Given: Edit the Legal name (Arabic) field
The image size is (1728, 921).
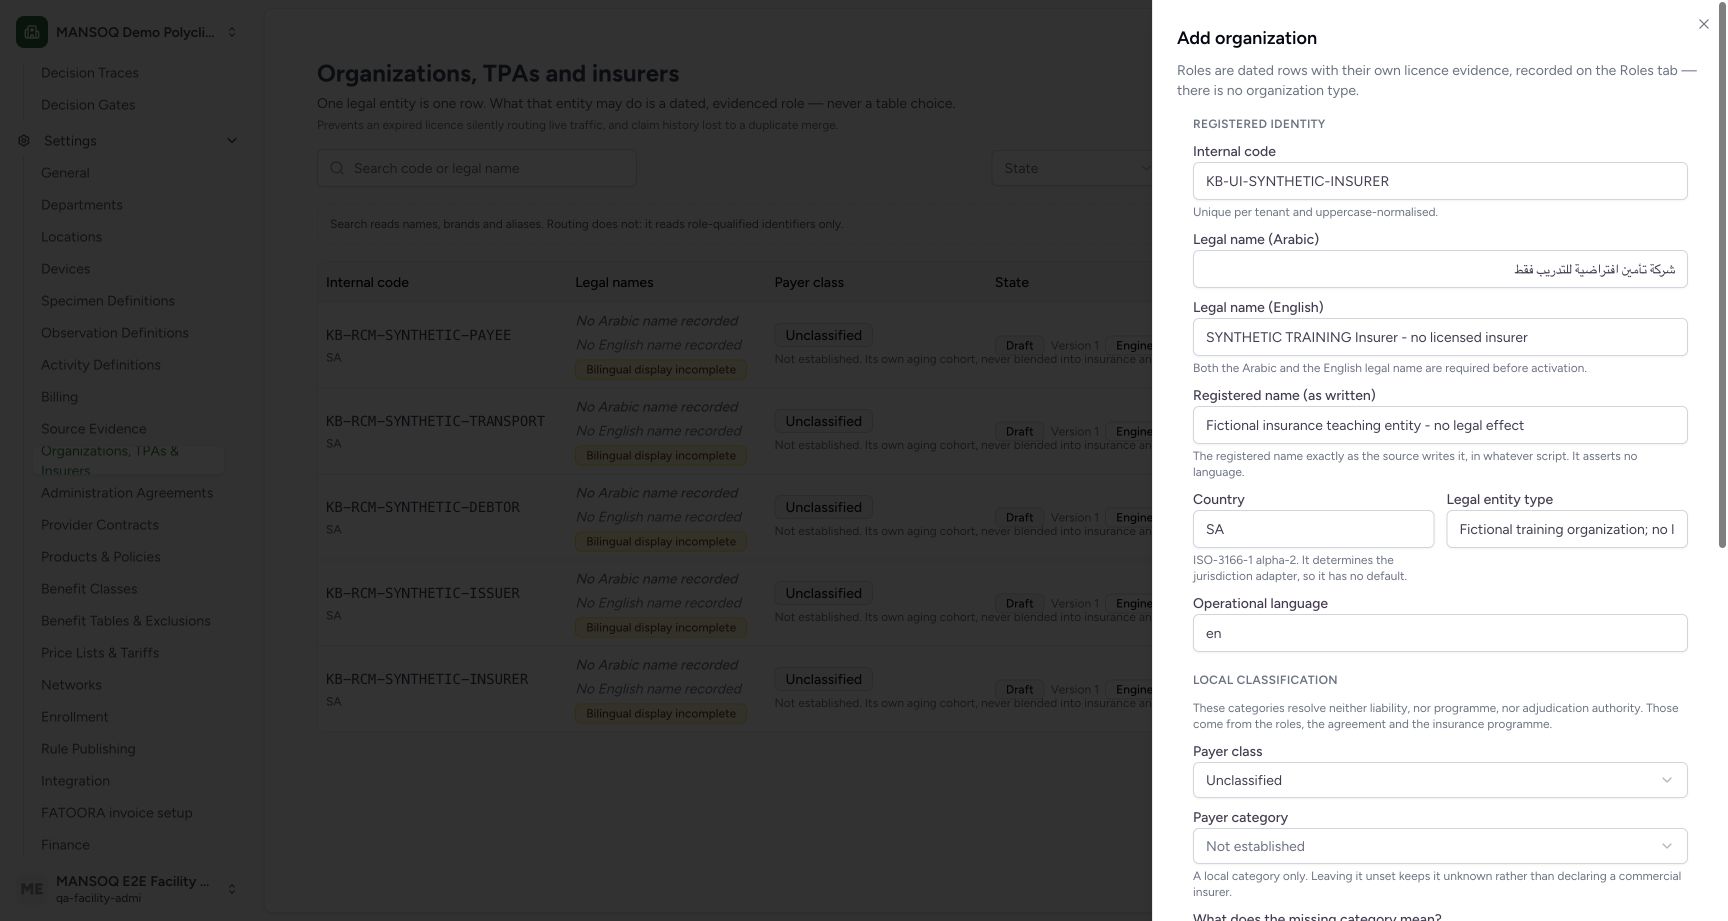Looking at the screenshot, I should (x=1440, y=269).
